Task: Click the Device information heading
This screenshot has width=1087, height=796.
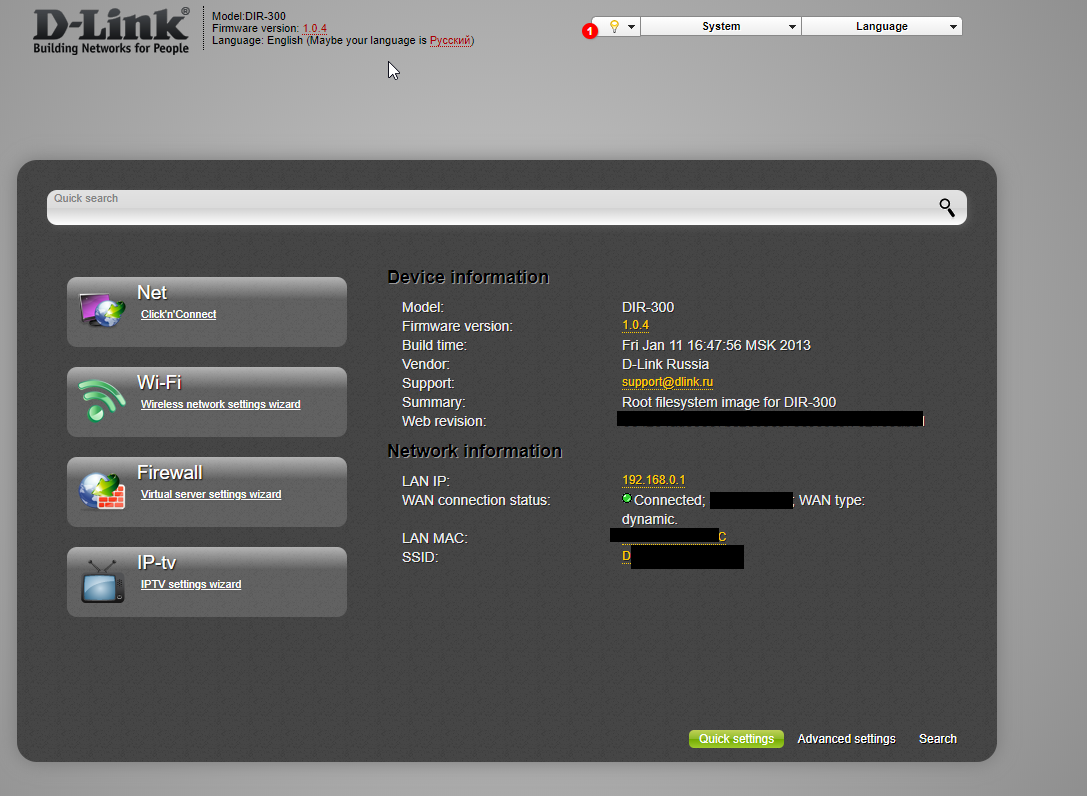Action: (x=468, y=277)
